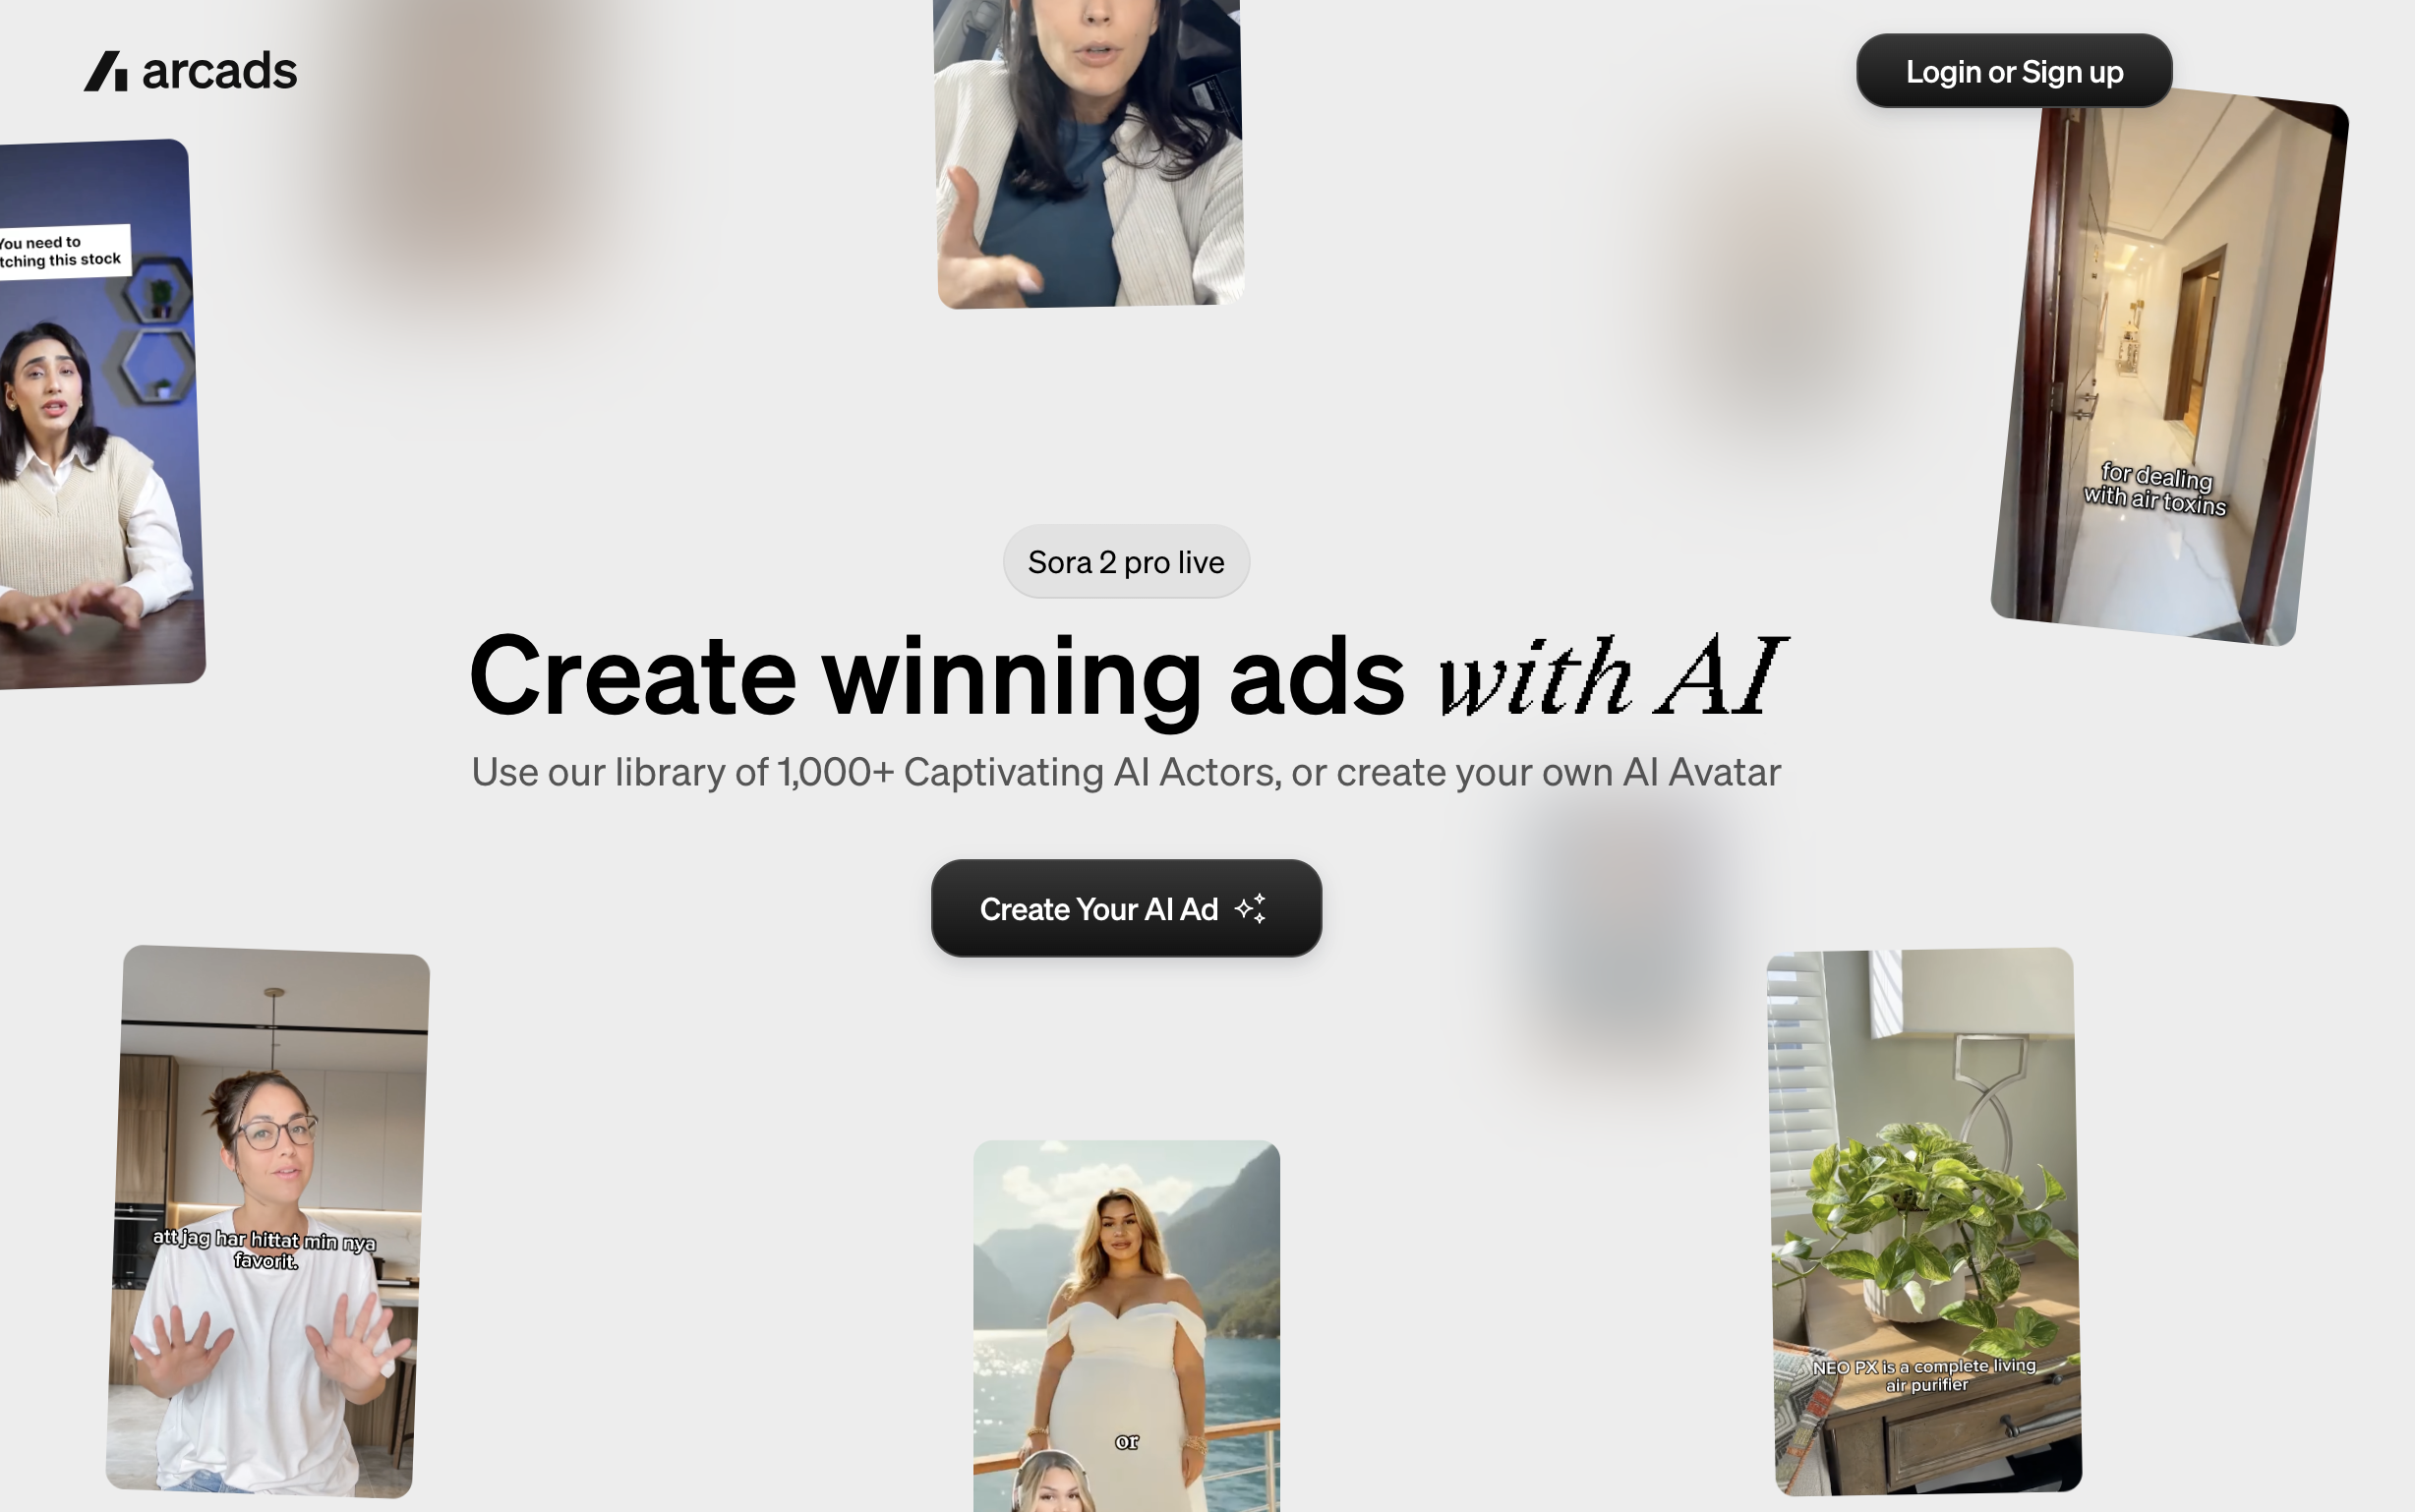This screenshot has height=1512, width=2415.
Task: Click the arcads slash logo icon
Action: (105, 71)
